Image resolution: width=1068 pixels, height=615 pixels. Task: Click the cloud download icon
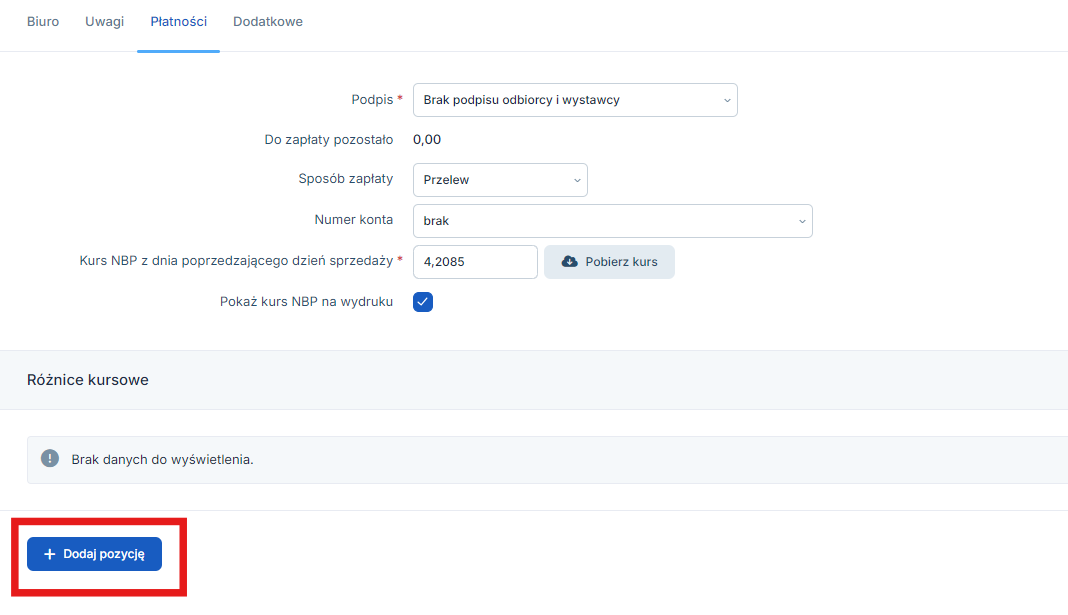[569, 262]
